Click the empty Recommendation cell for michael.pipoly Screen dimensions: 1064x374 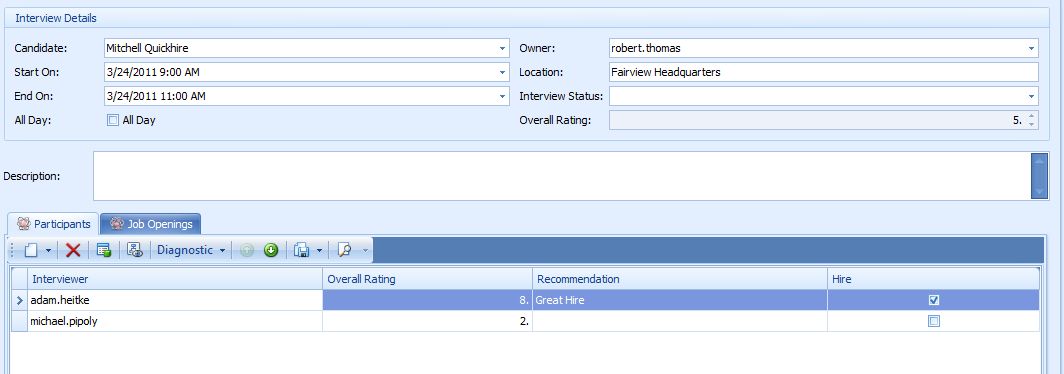click(679, 321)
